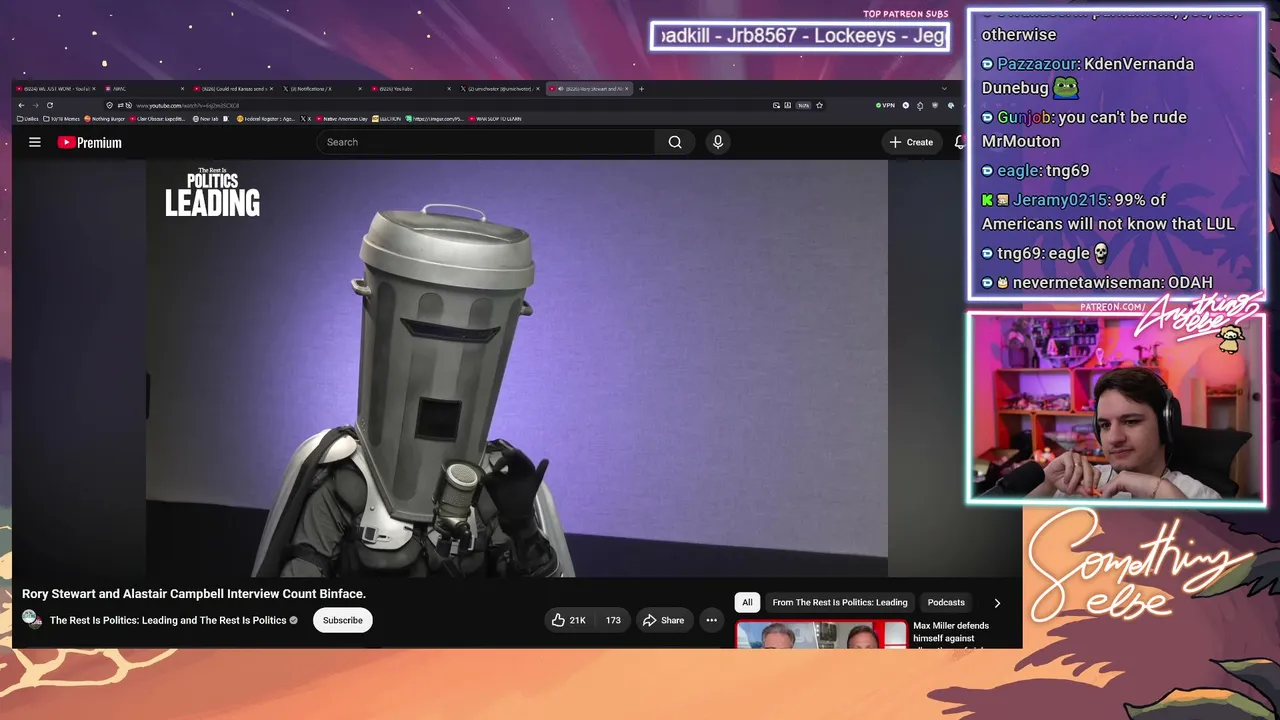Open the 10/10 Memes bookmark folder
1280x720 pixels.
pyautogui.click(x=62, y=119)
